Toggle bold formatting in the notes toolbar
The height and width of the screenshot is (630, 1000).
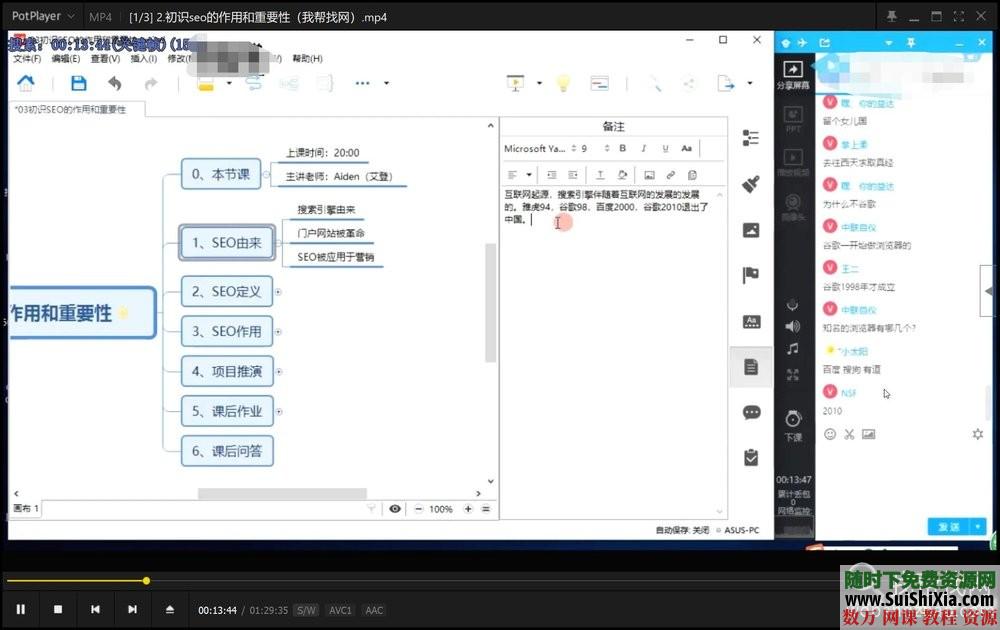coord(623,148)
